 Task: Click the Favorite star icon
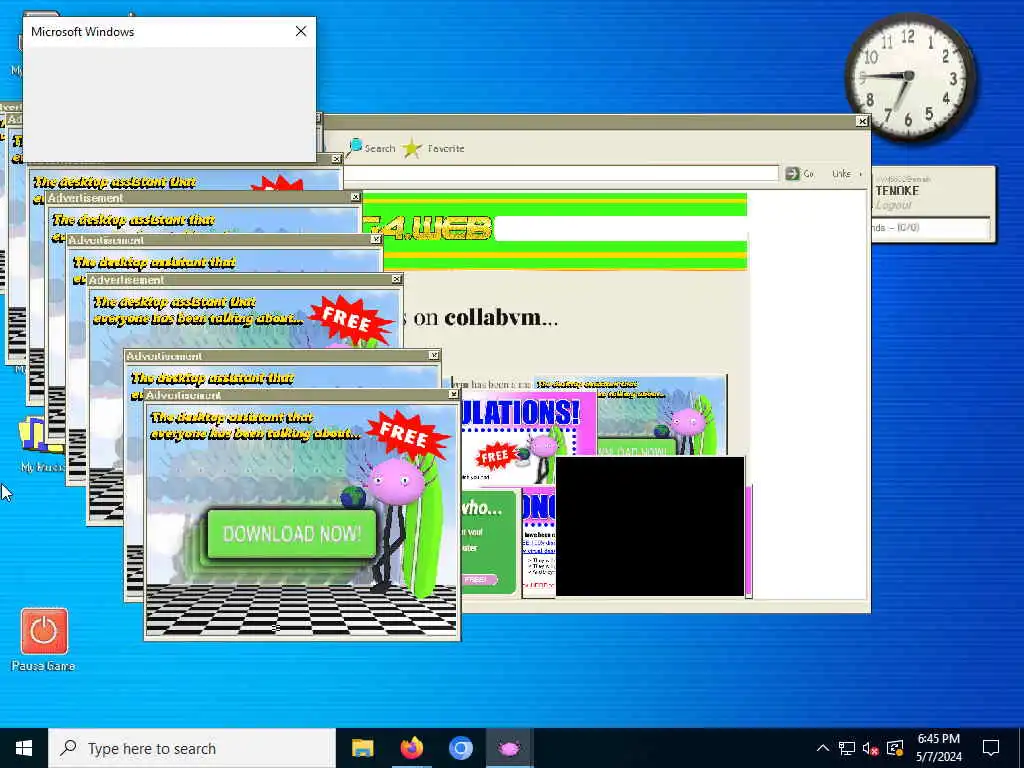pyautogui.click(x=411, y=148)
